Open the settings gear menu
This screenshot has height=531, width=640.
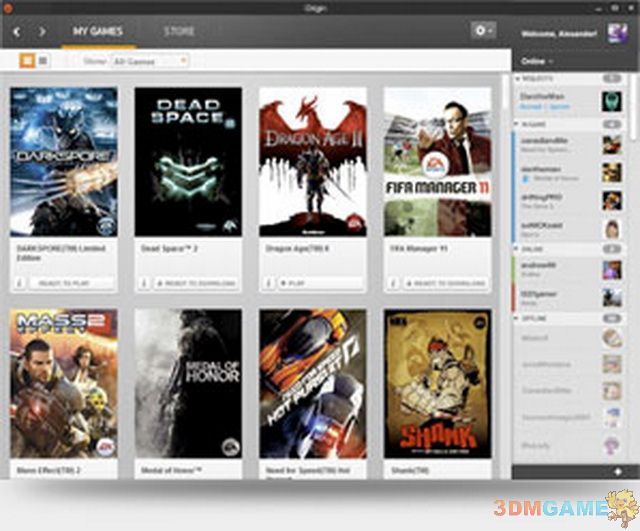point(483,31)
